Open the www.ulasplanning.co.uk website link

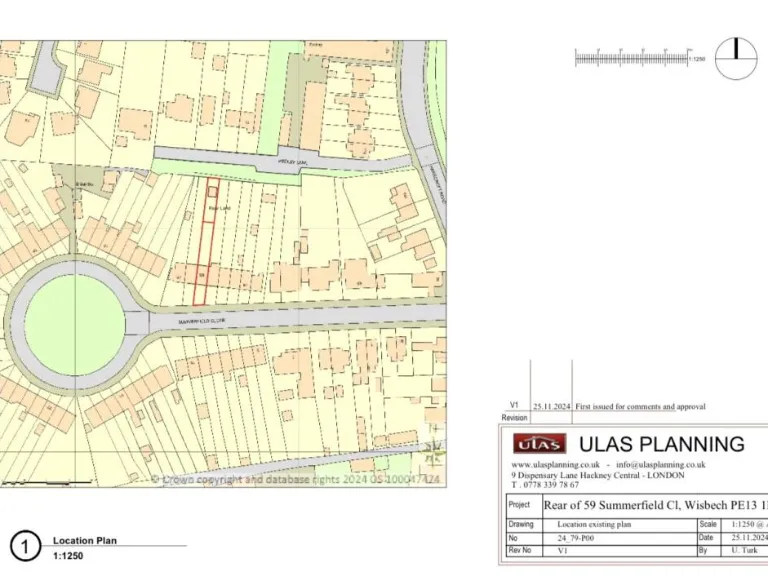click(x=555, y=464)
